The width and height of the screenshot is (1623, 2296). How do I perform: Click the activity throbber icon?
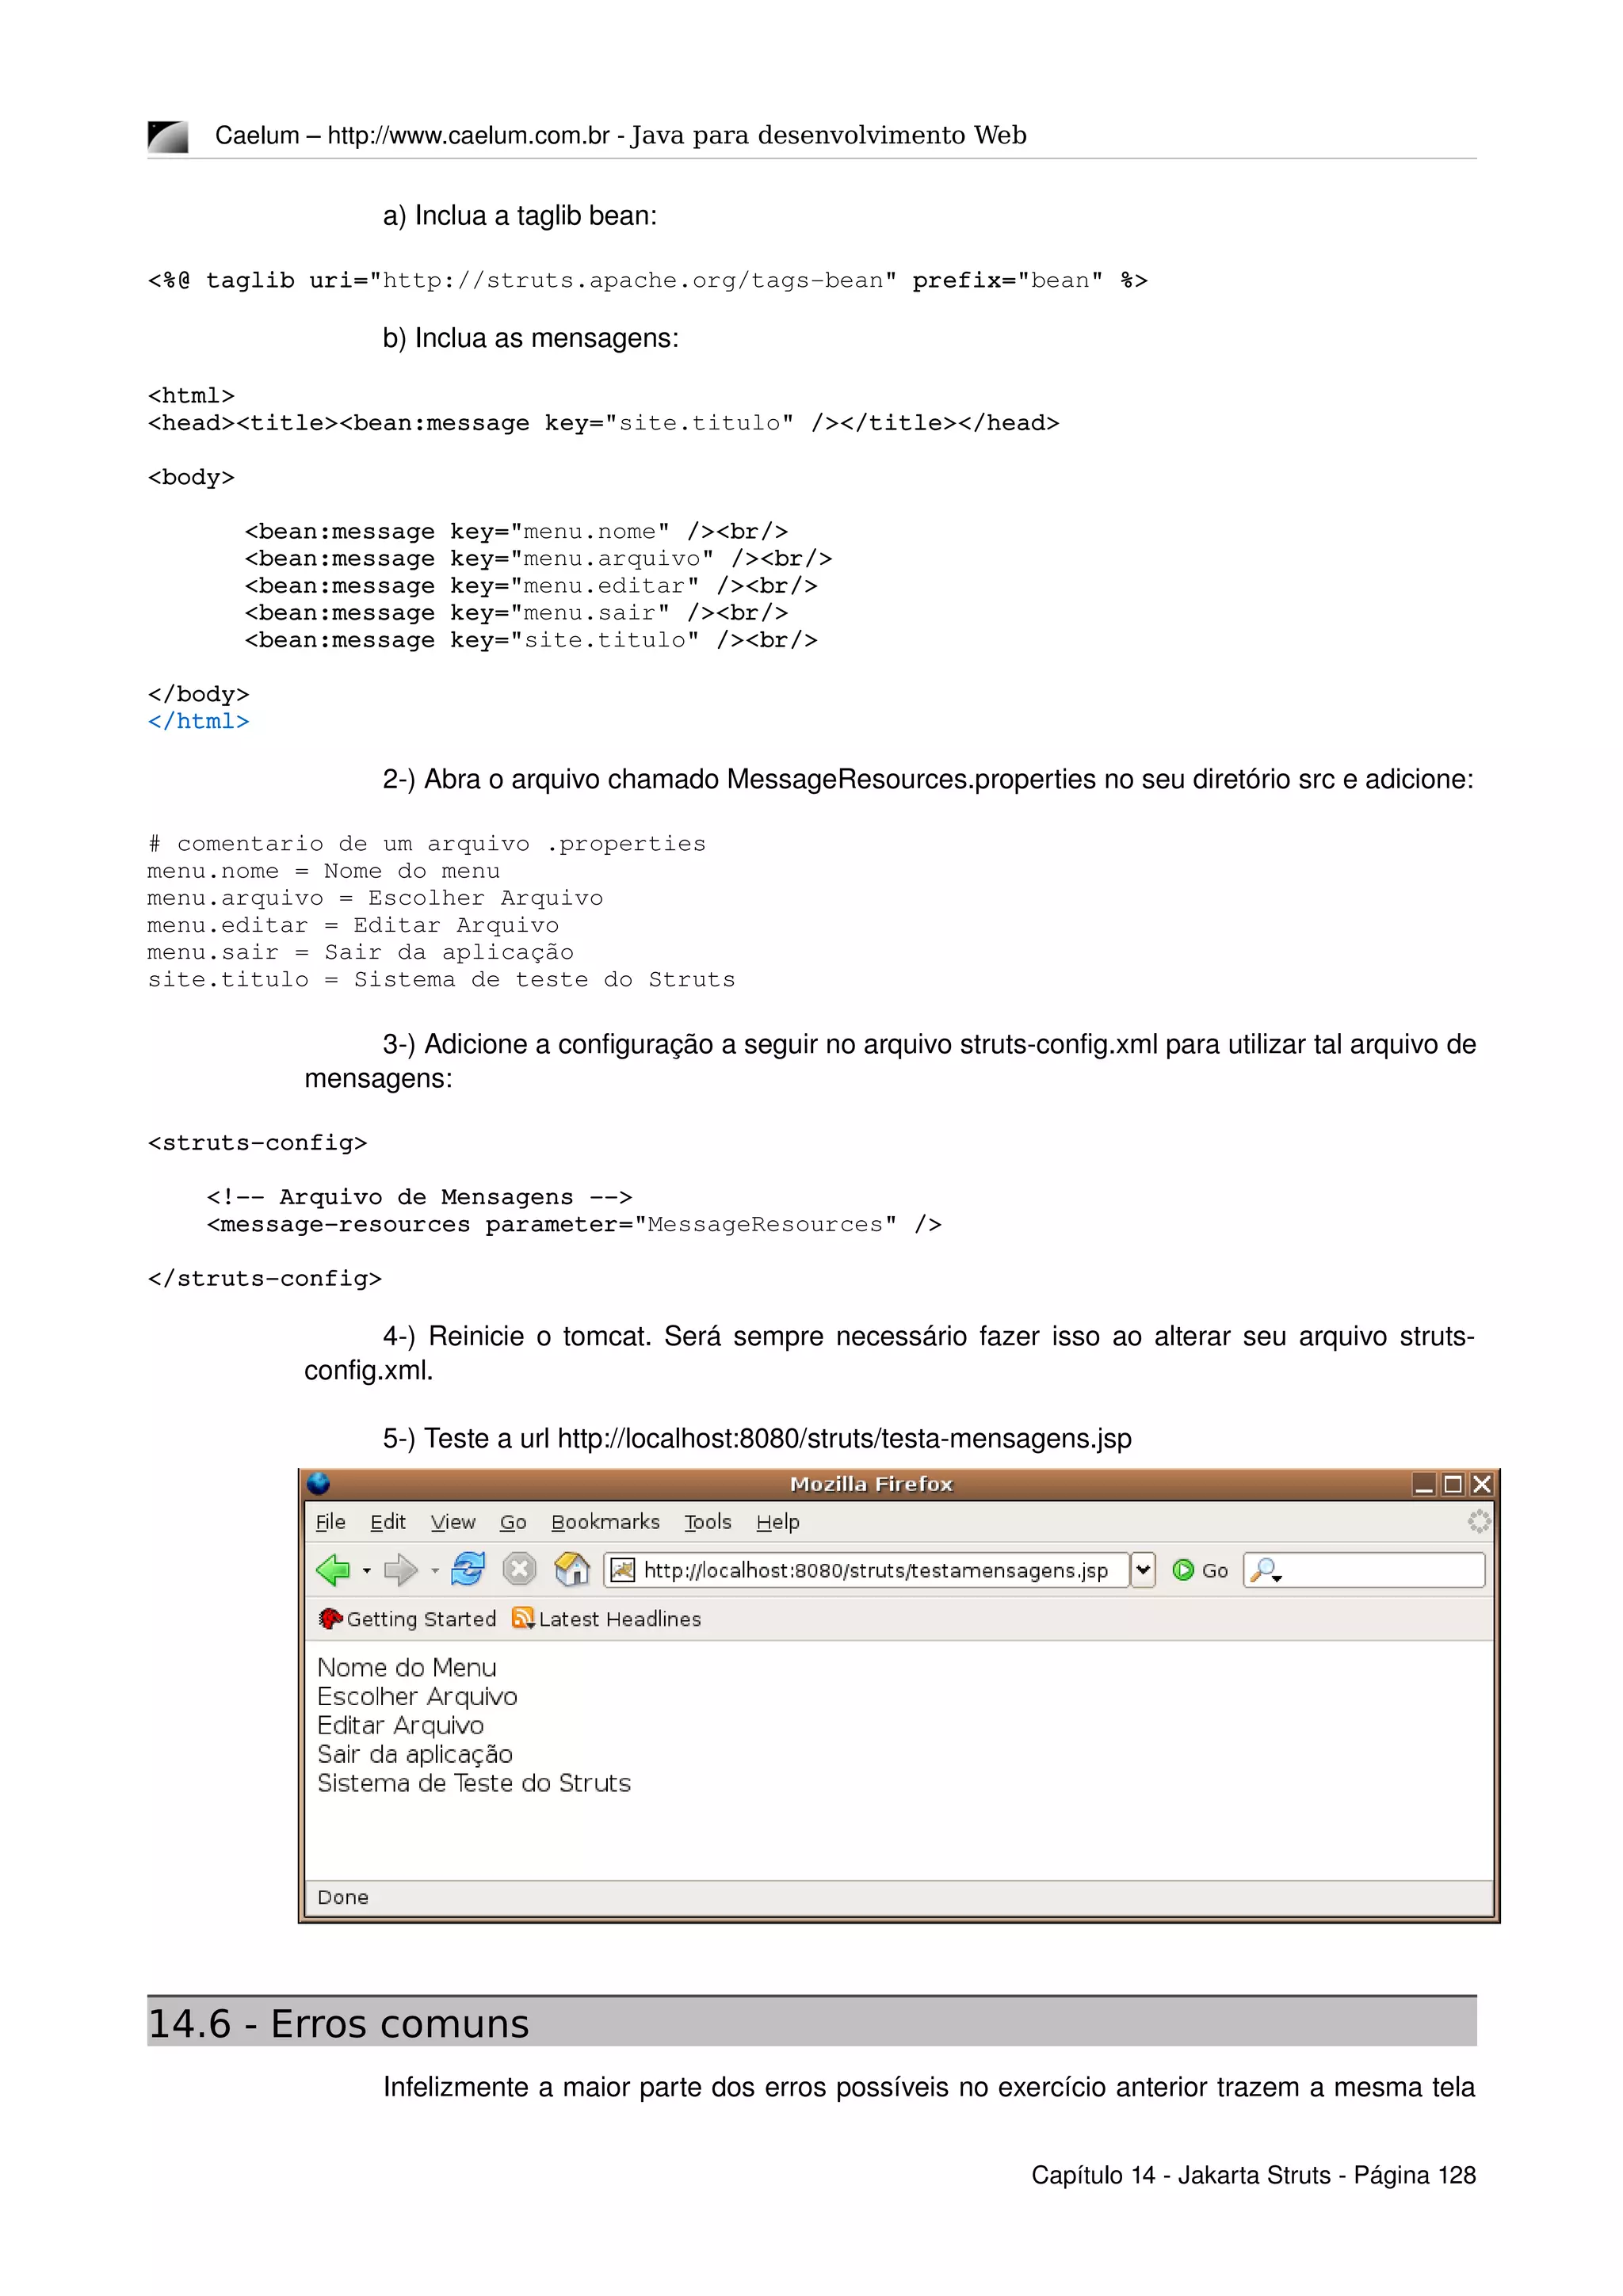[x=1479, y=1522]
